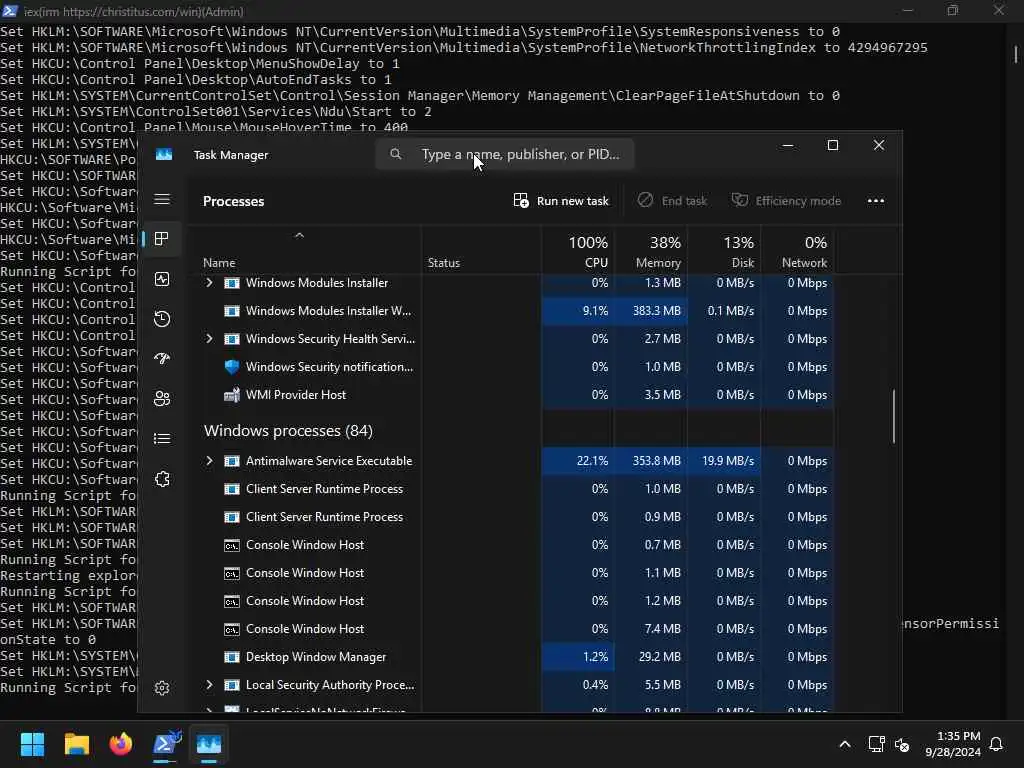1024x768 pixels.
Task: Click the End task button
Action: point(673,201)
